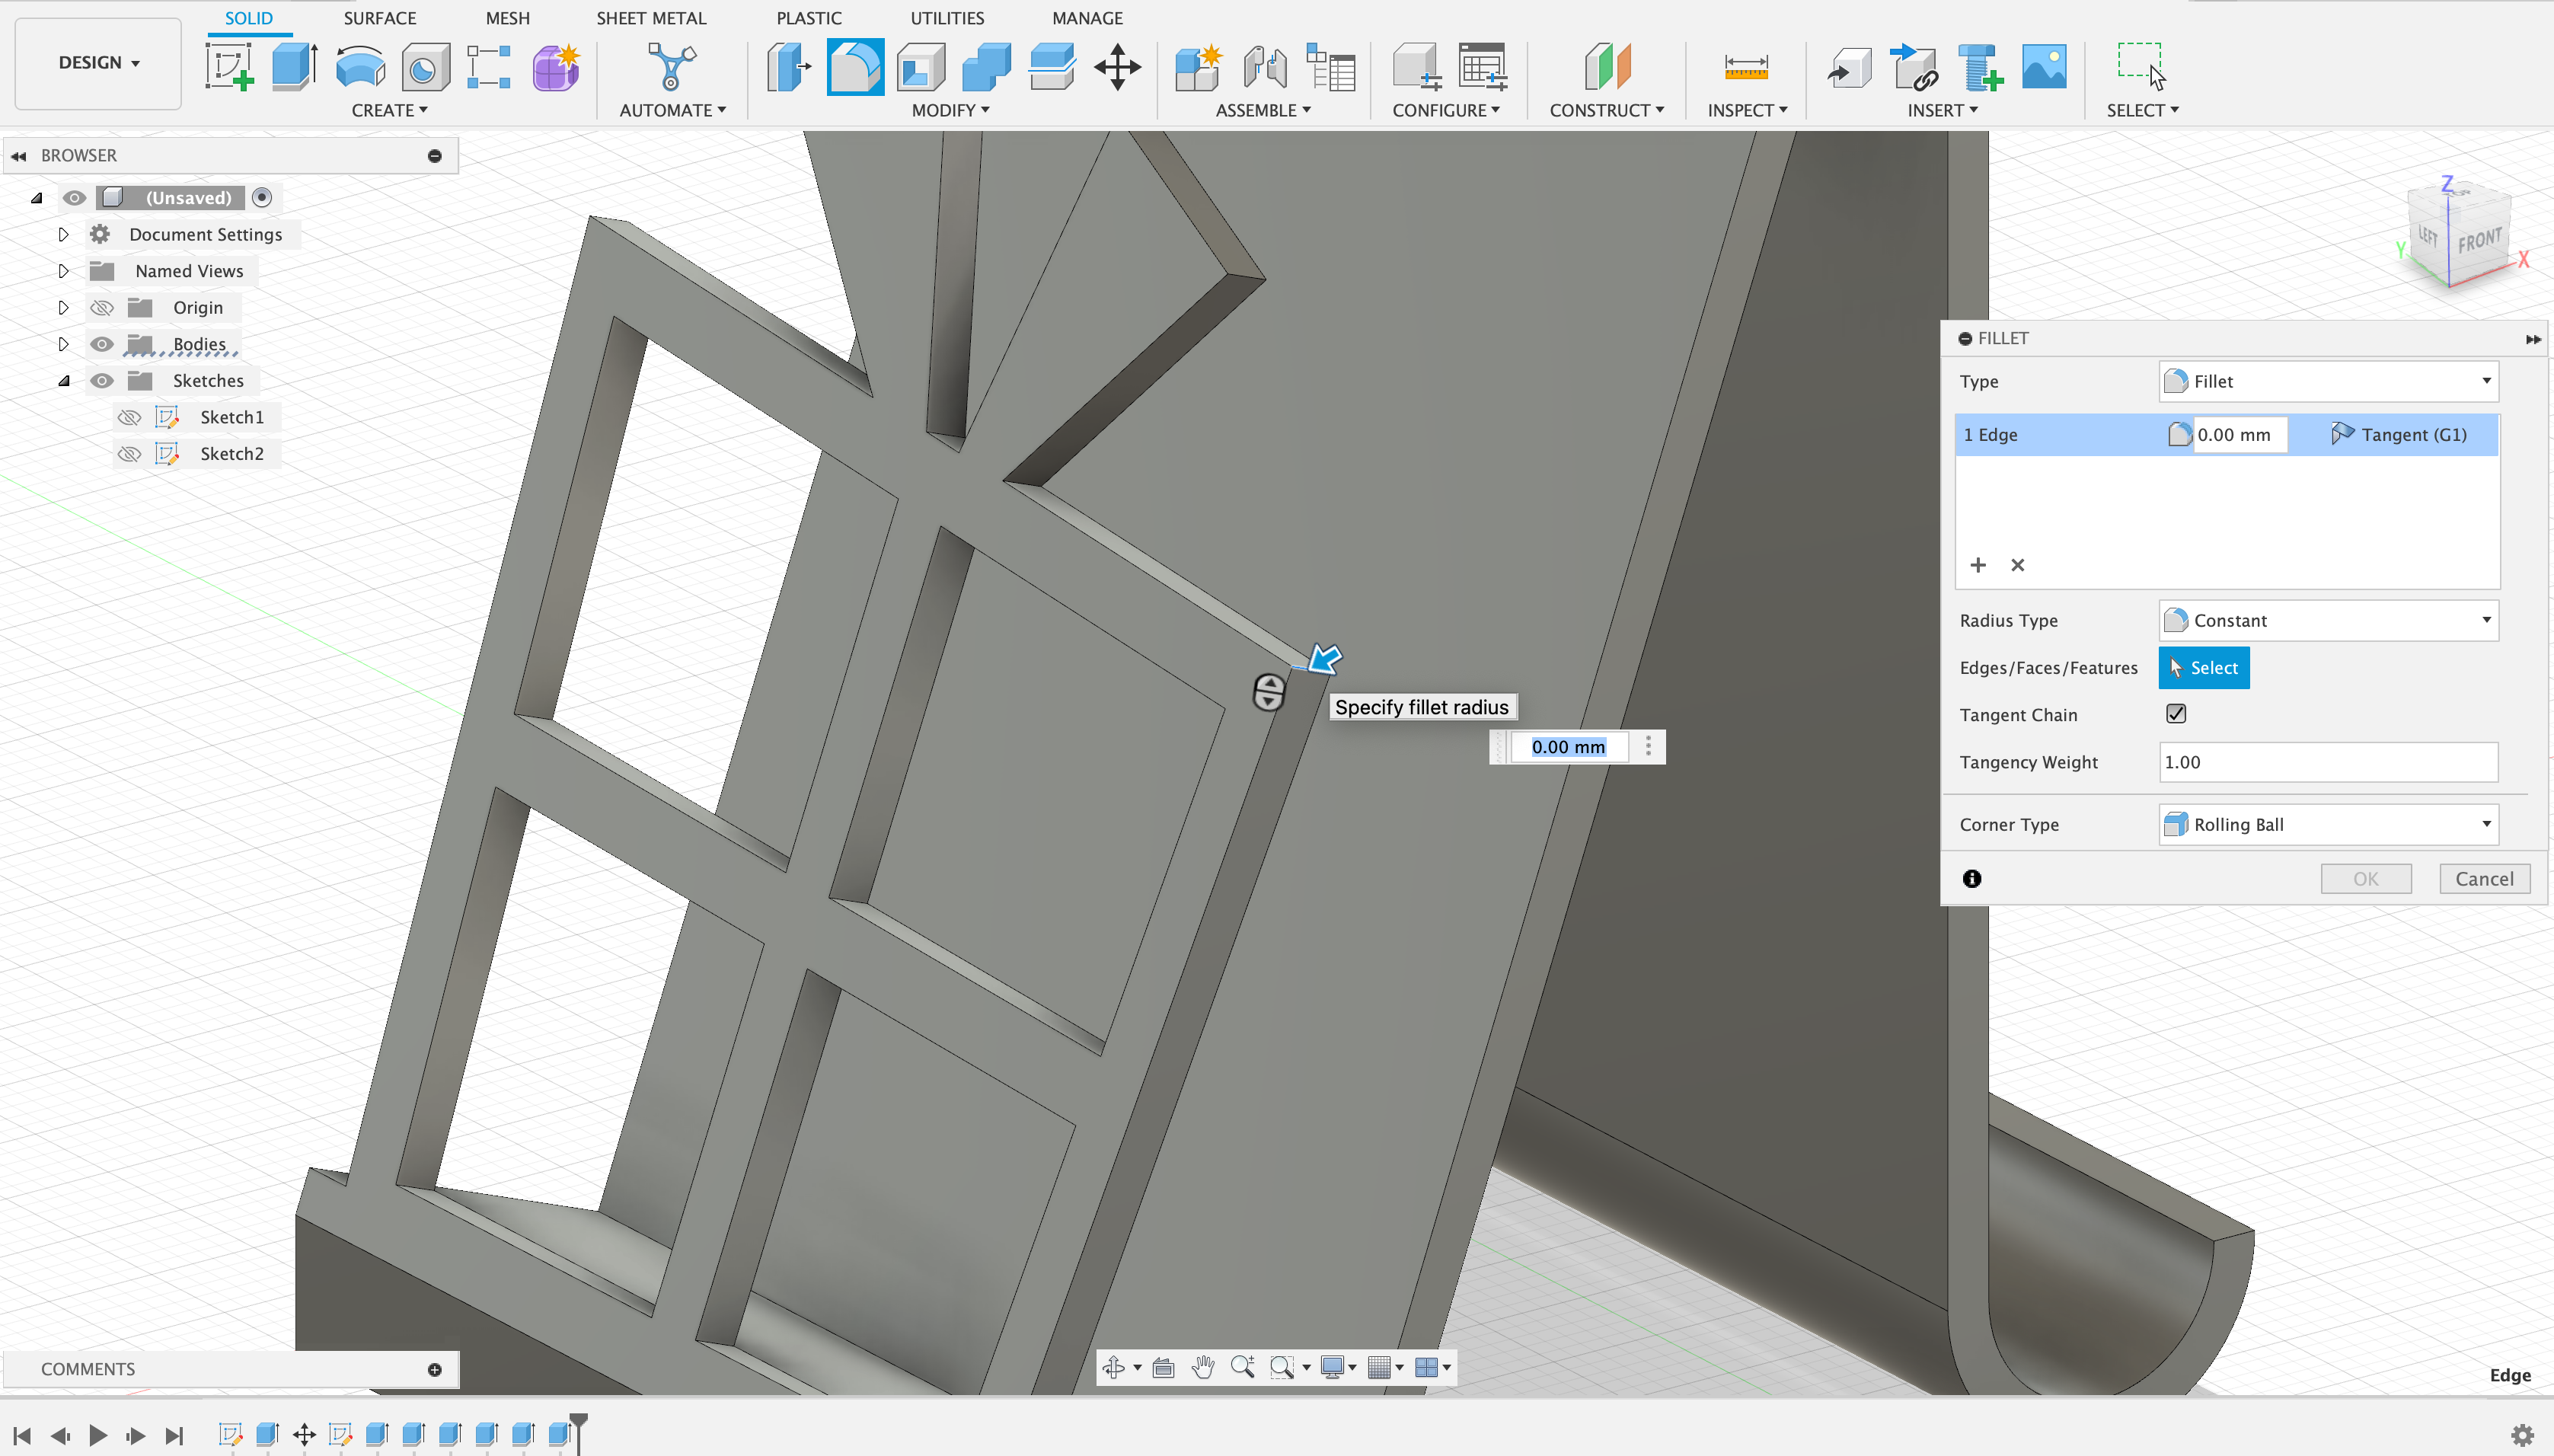Click the Measure tool under Inspect
The image size is (2554, 1456).
pos(1746,68)
